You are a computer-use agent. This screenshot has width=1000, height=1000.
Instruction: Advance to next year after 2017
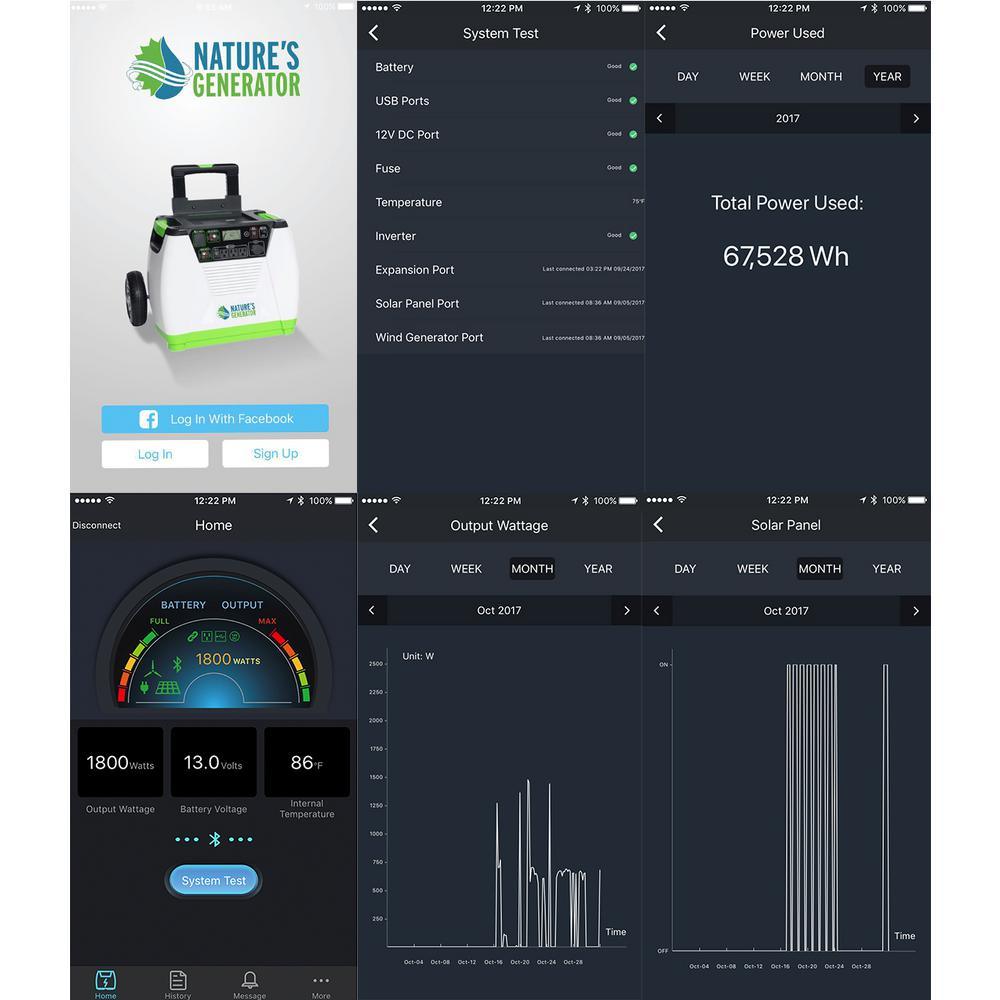(915, 118)
